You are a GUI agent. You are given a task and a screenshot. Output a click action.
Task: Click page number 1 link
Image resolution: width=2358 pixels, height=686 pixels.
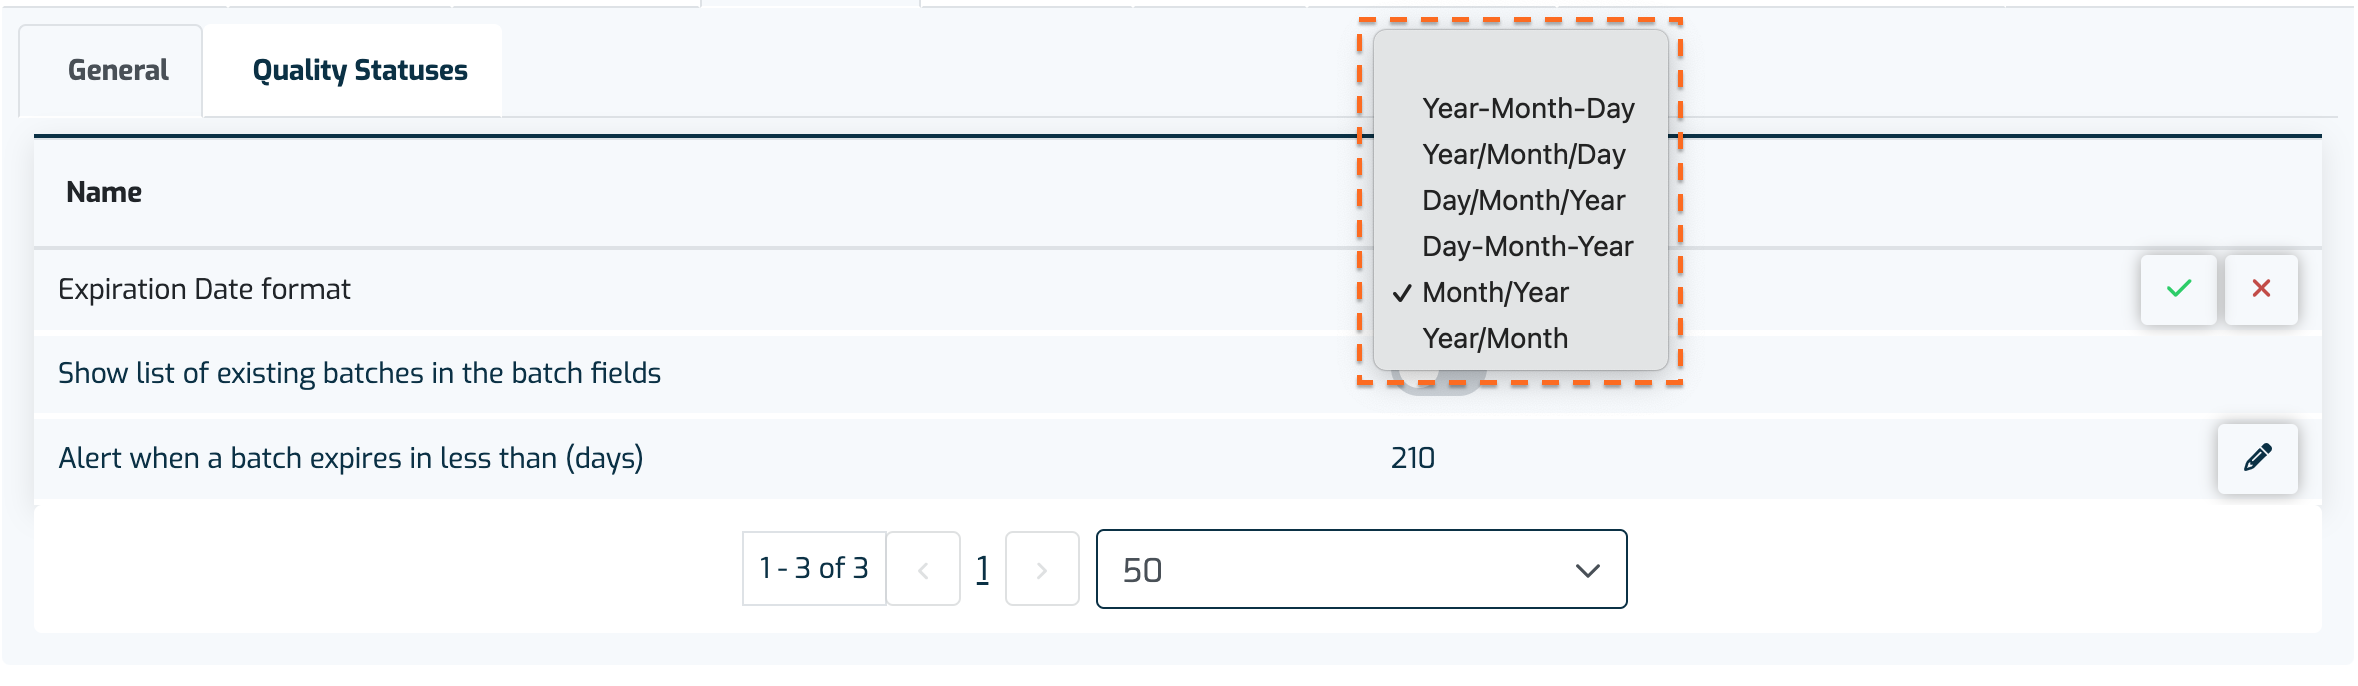click(983, 569)
